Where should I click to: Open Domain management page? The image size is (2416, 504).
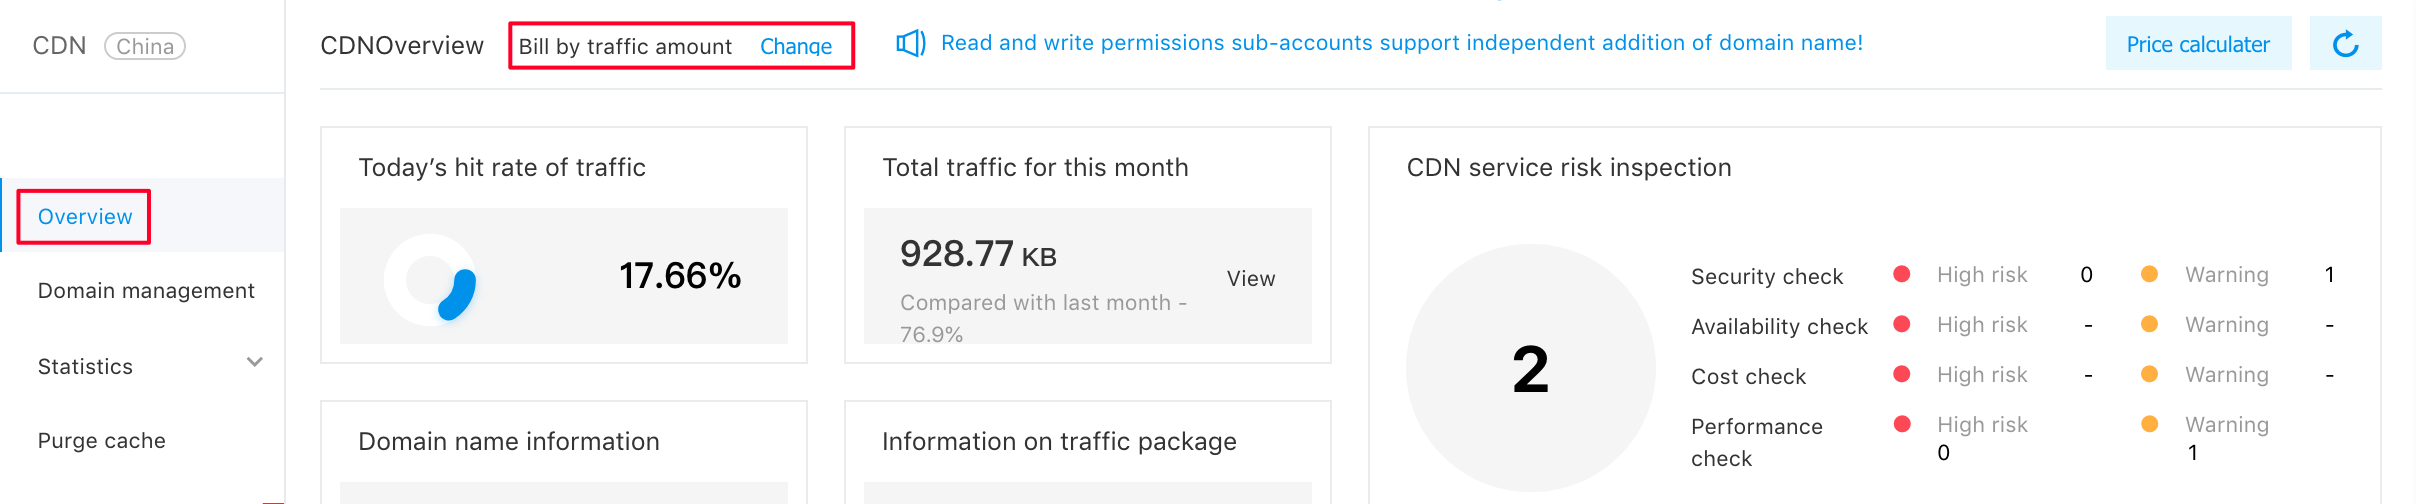(x=146, y=291)
